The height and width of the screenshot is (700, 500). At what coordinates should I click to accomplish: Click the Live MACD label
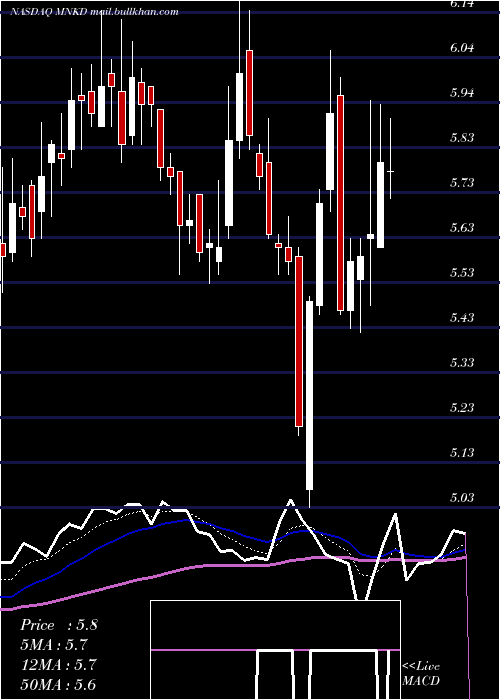421,673
